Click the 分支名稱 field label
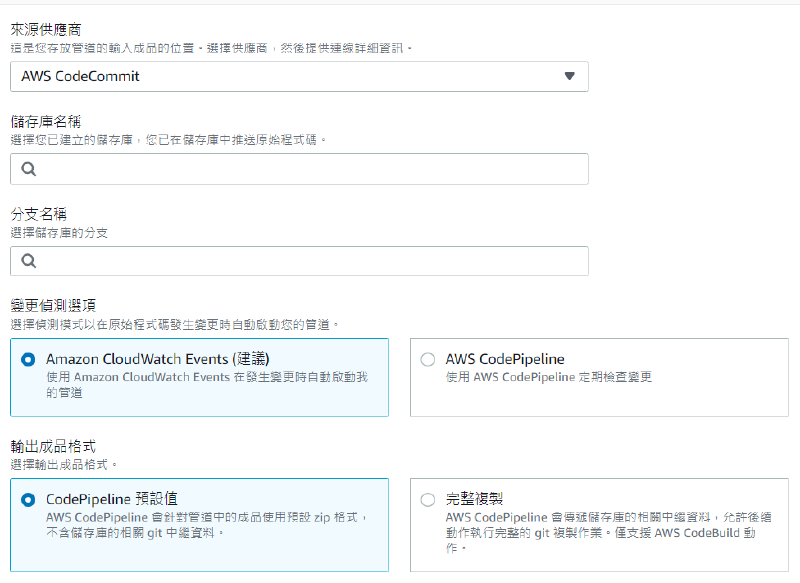Viewport: 800px width, 583px height. tap(38, 212)
